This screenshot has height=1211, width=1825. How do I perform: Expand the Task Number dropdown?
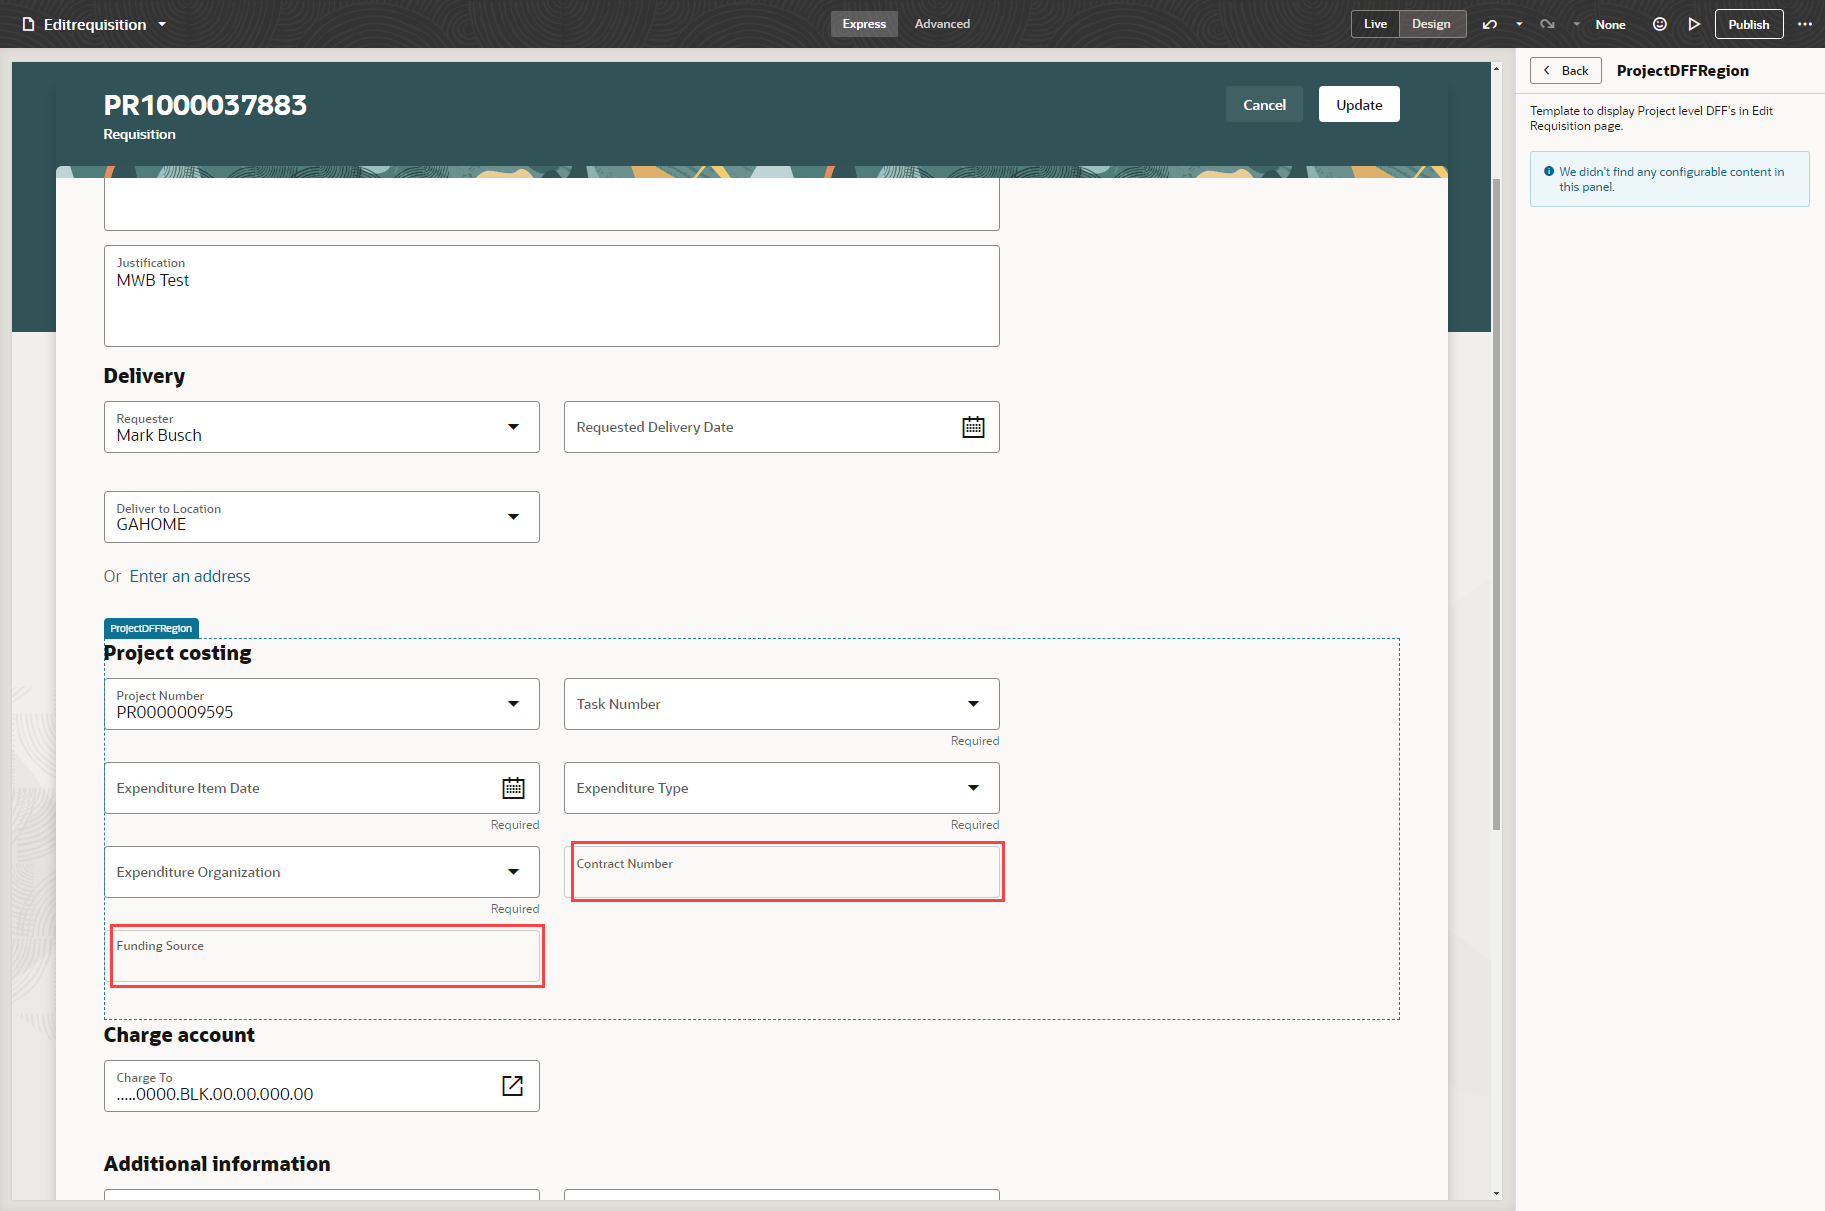(972, 704)
